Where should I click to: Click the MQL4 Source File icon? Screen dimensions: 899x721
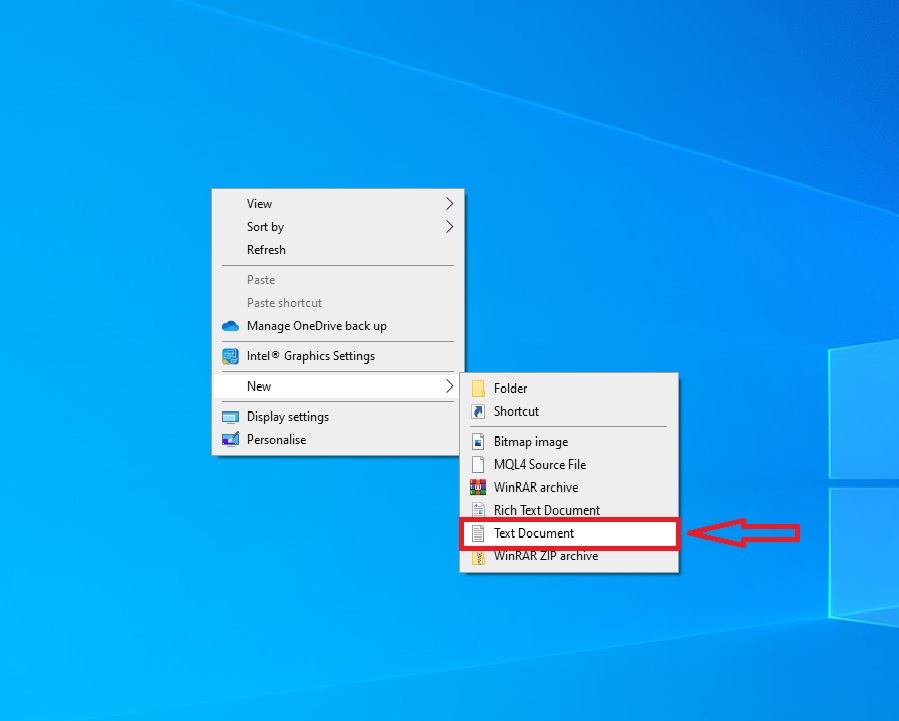(478, 464)
